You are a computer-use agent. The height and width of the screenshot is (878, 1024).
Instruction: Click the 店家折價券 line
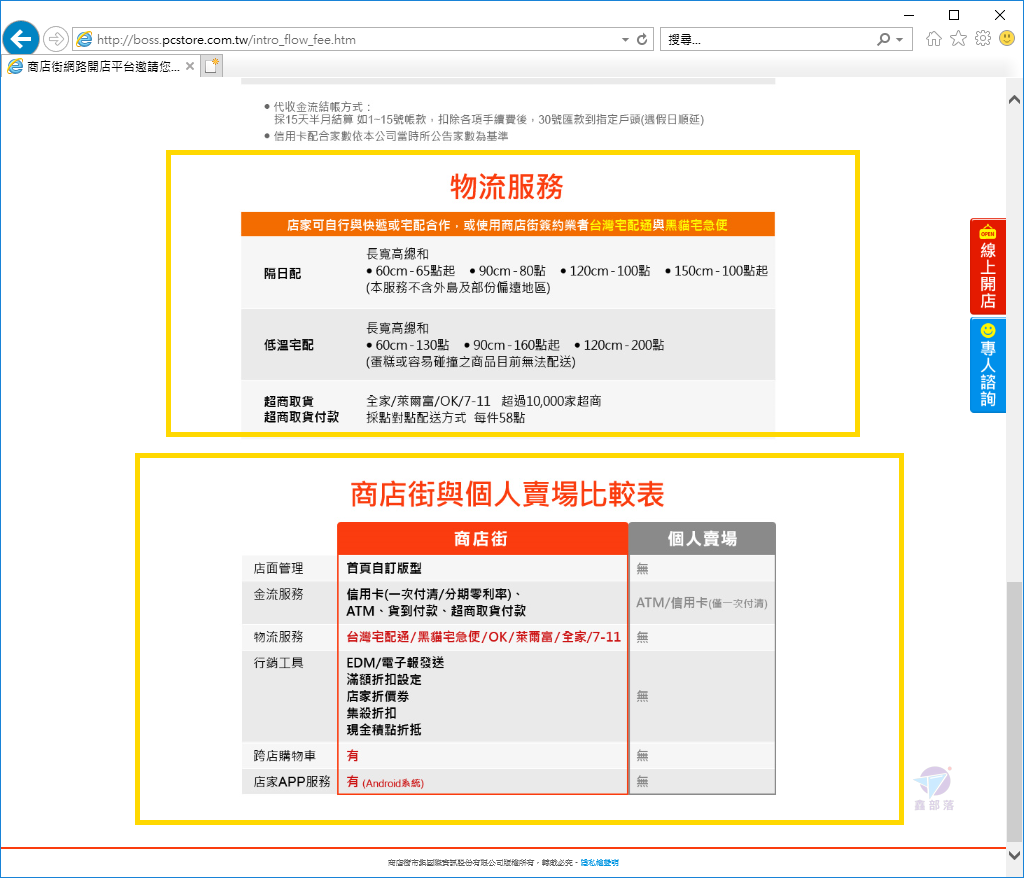[x=377, y=696]
